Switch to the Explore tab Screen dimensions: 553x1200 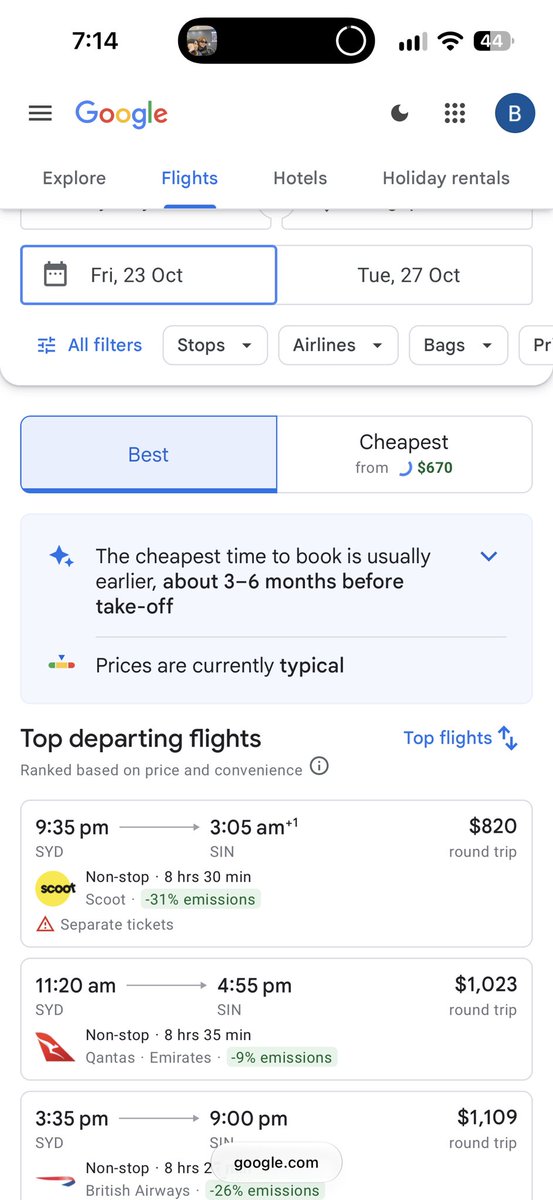click(74, 178)
